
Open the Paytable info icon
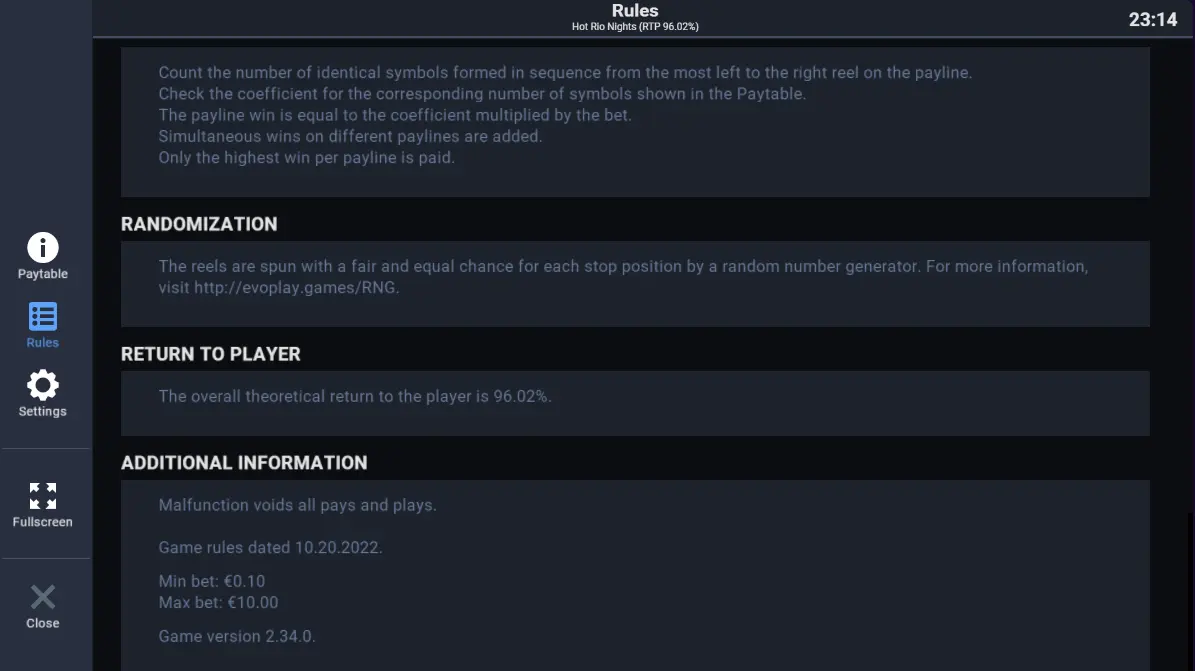43,248
